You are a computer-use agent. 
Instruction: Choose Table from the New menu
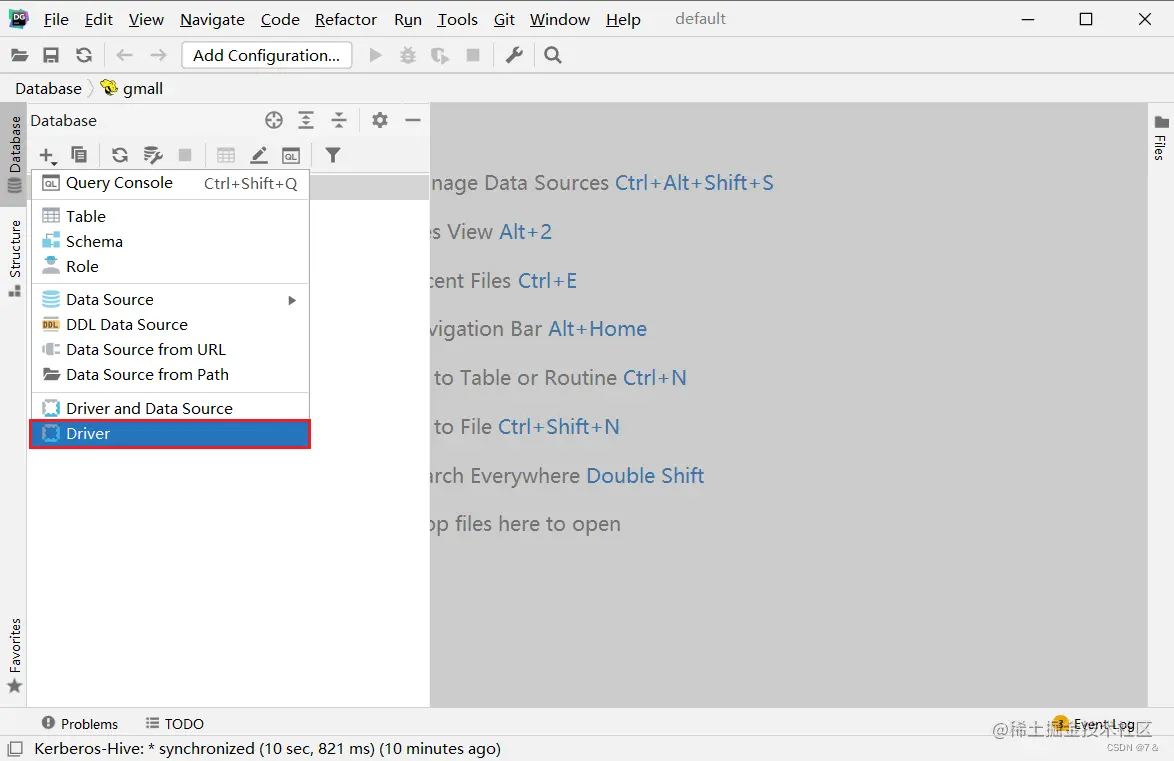click(x=171, y=216)
